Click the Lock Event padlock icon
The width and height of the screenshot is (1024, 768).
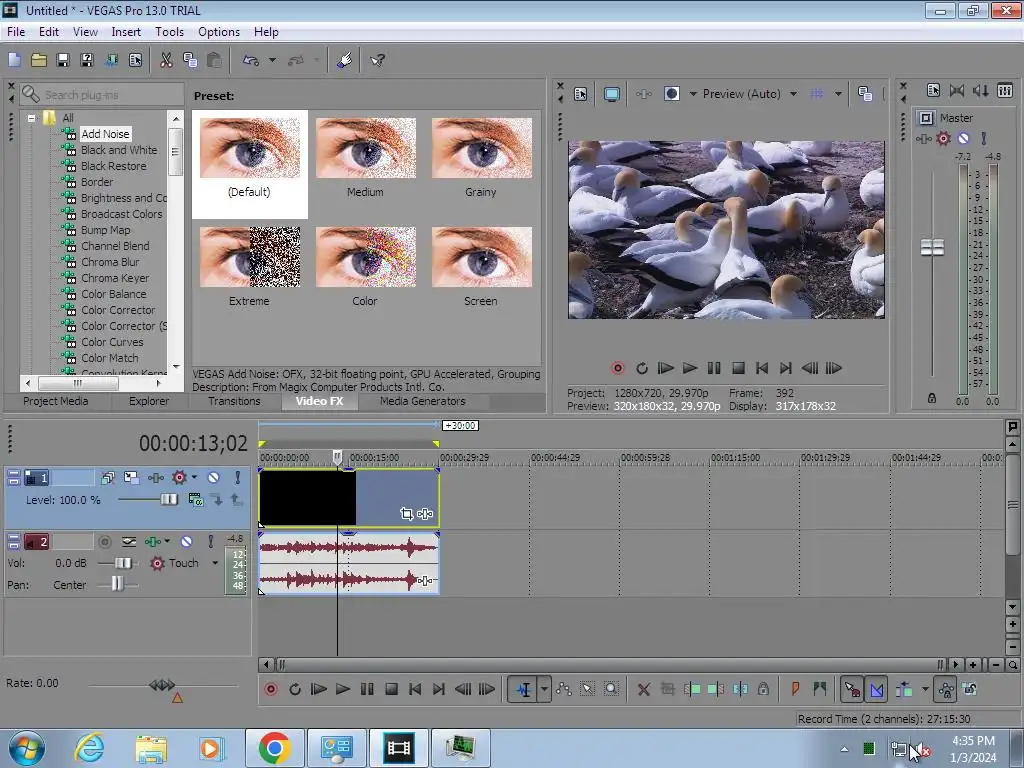(x=763, y=689)
